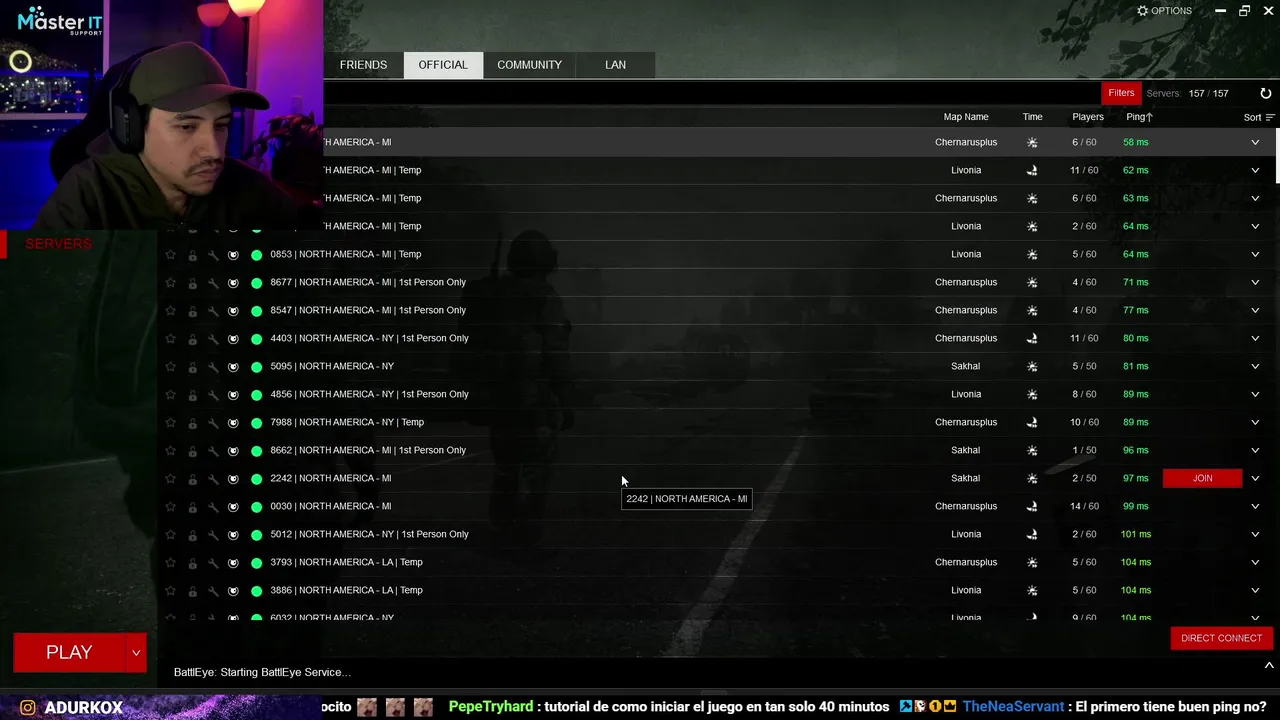Expand chevron next to JOIN for server 2242
The width and height of the screenshot is (1280, 720).
click(x=1255, y=478)
